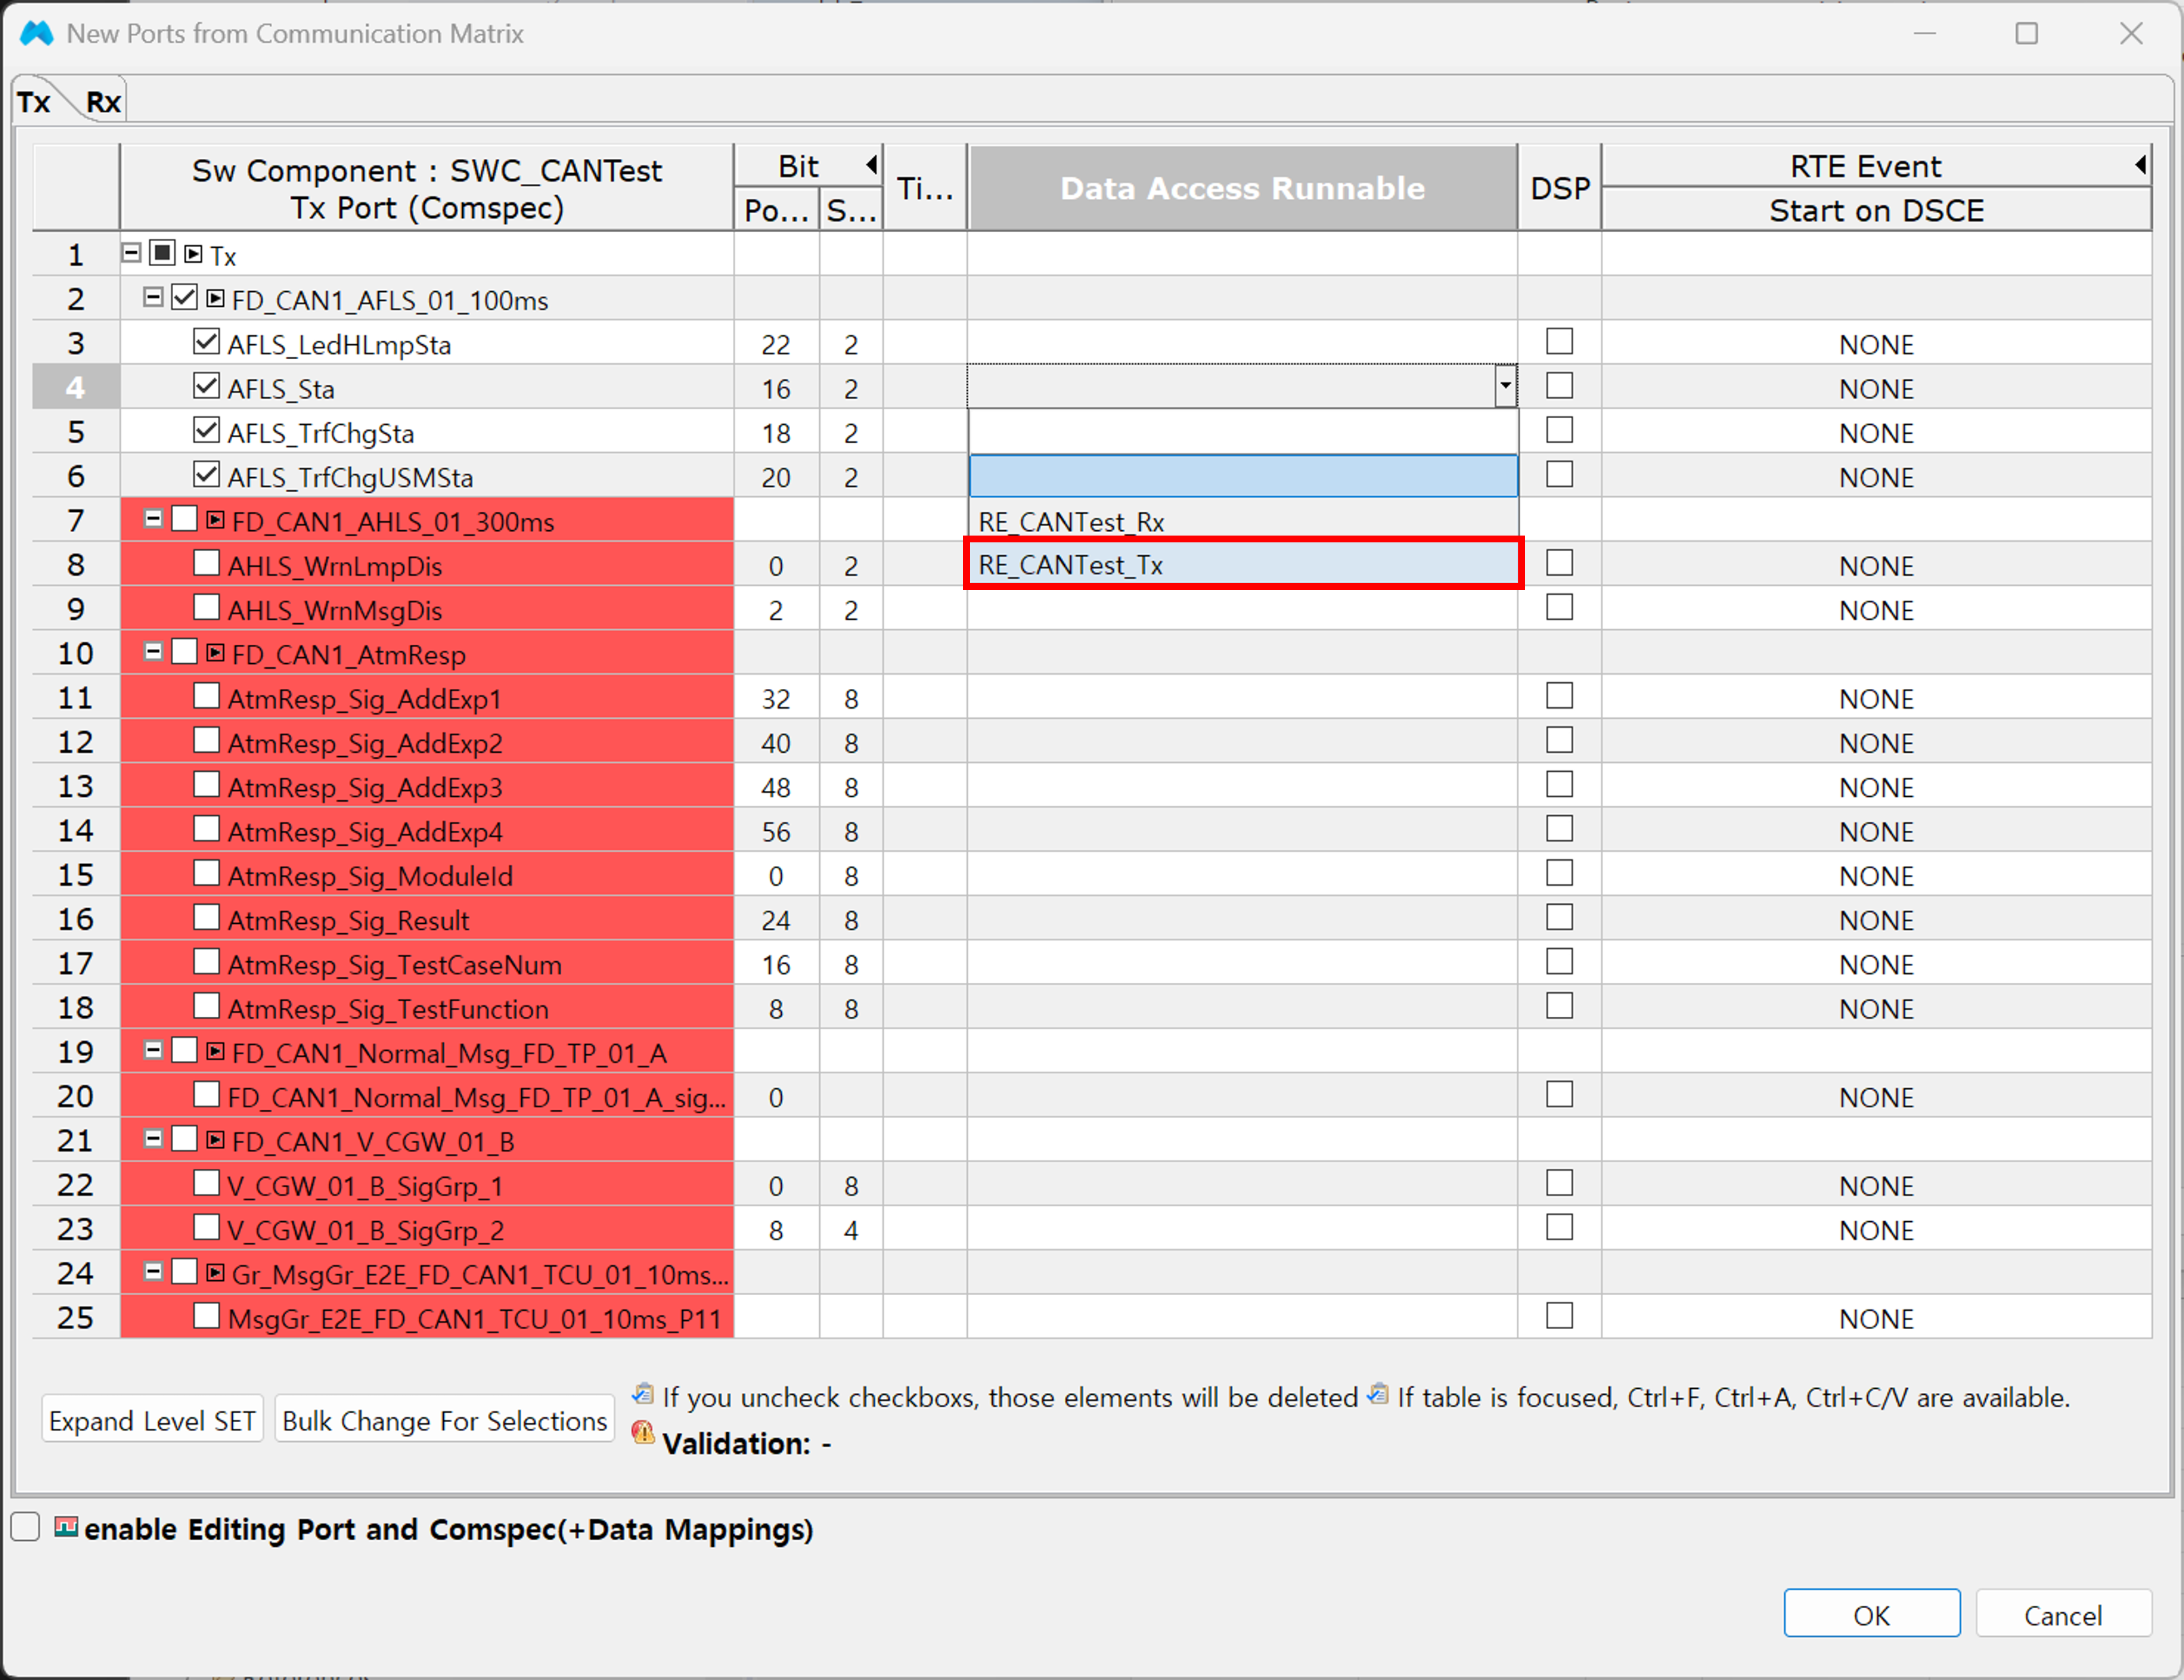Click the Po... bit position column header
Screen dimensions: 2184x1680
(777, 210)
